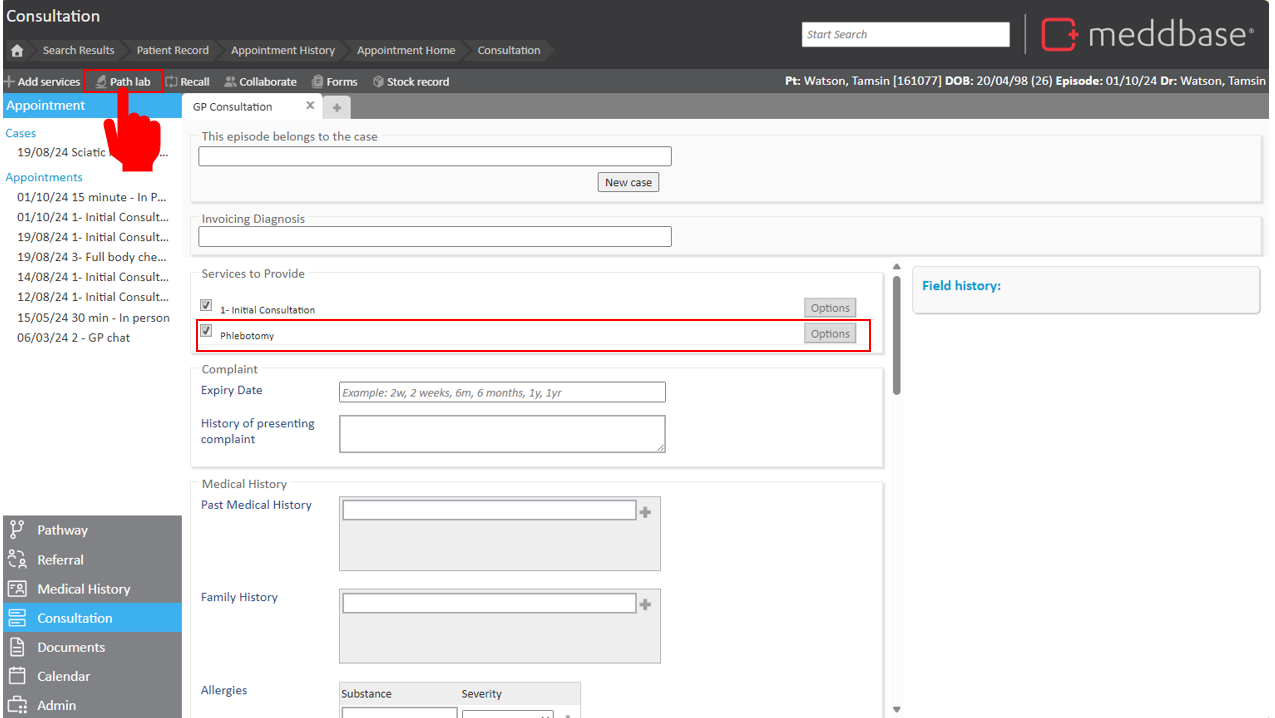Viewport: 1275px width, 718px height.
Task: Click the form's vertical scrollbar
Action: pos(897,335)
